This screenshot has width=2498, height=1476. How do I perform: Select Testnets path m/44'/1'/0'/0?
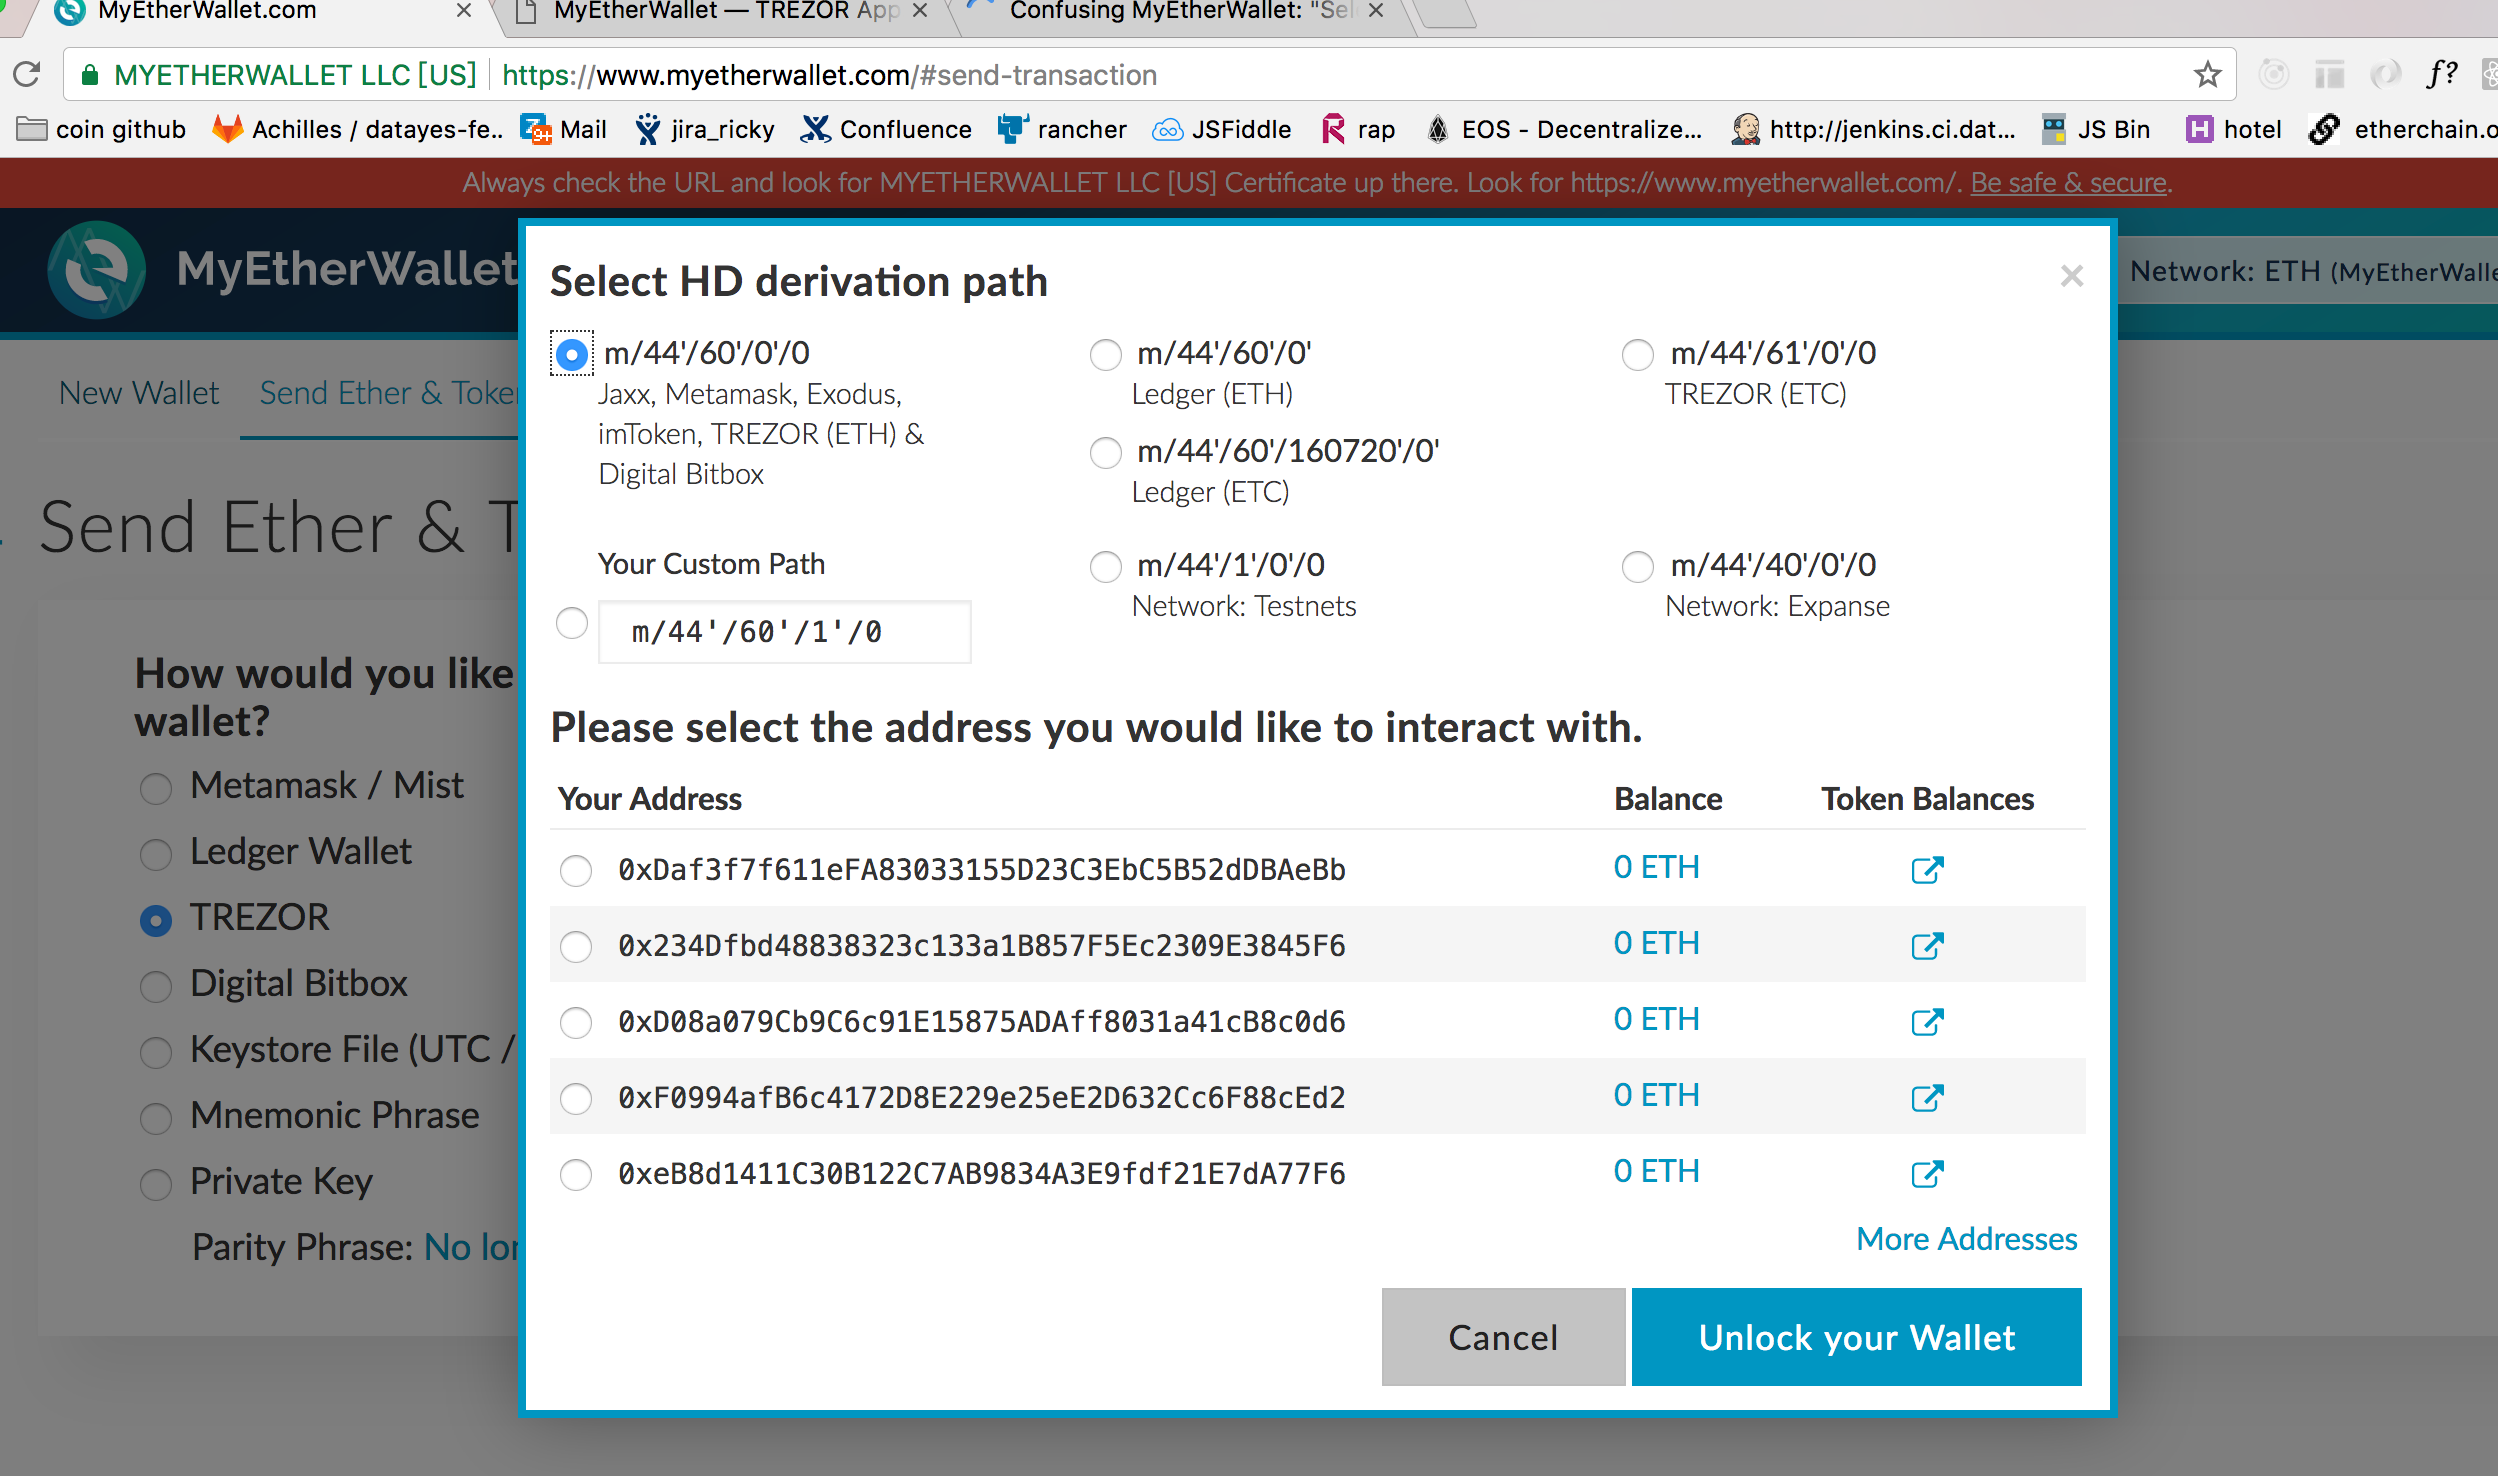[x=1105, y=566]
